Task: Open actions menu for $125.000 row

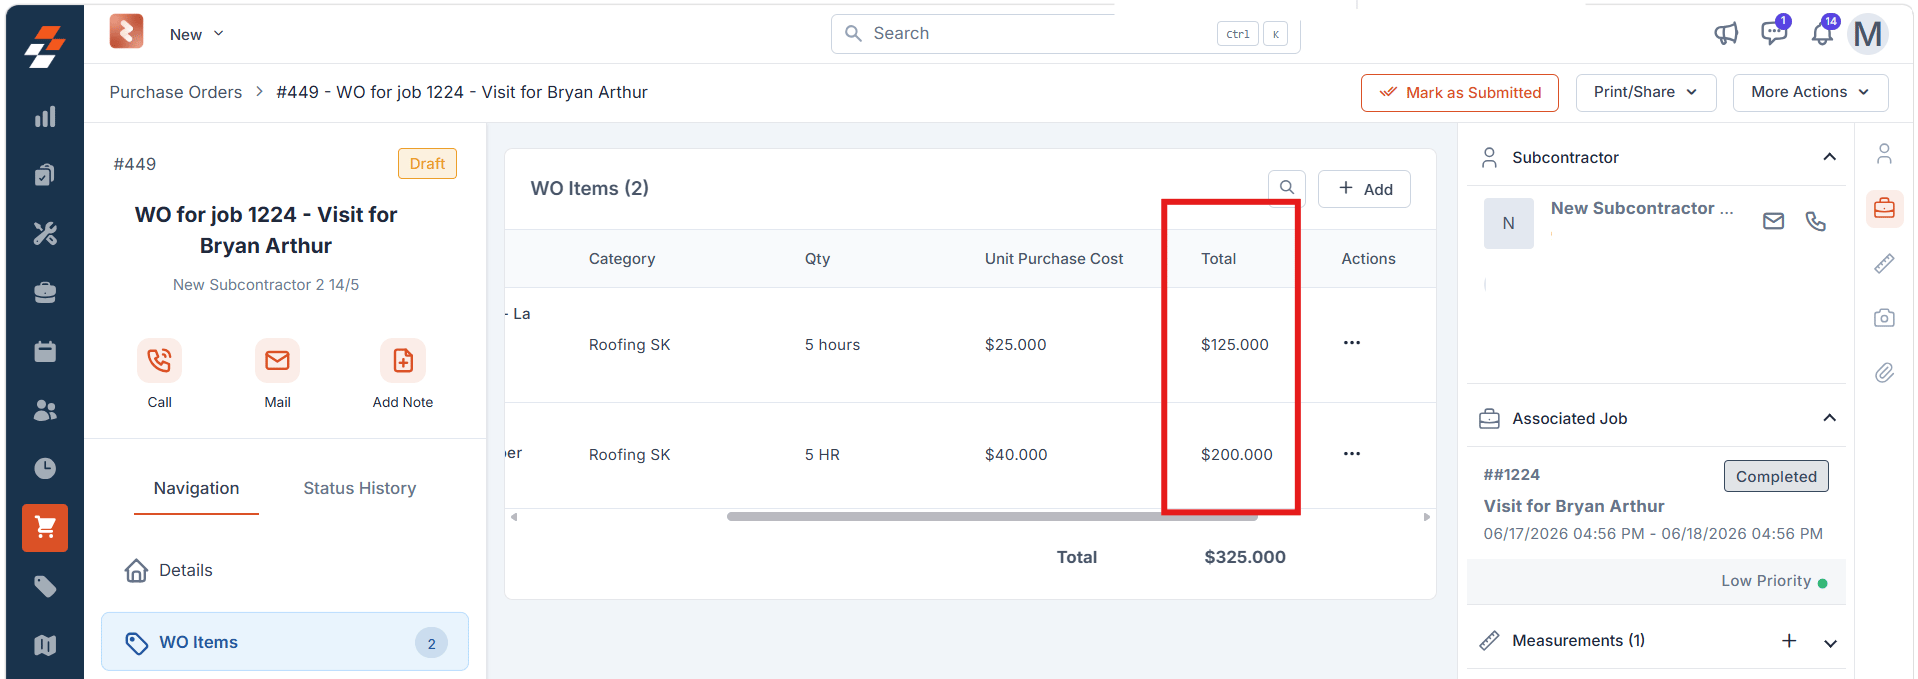Action: [x=1352, y=343]
